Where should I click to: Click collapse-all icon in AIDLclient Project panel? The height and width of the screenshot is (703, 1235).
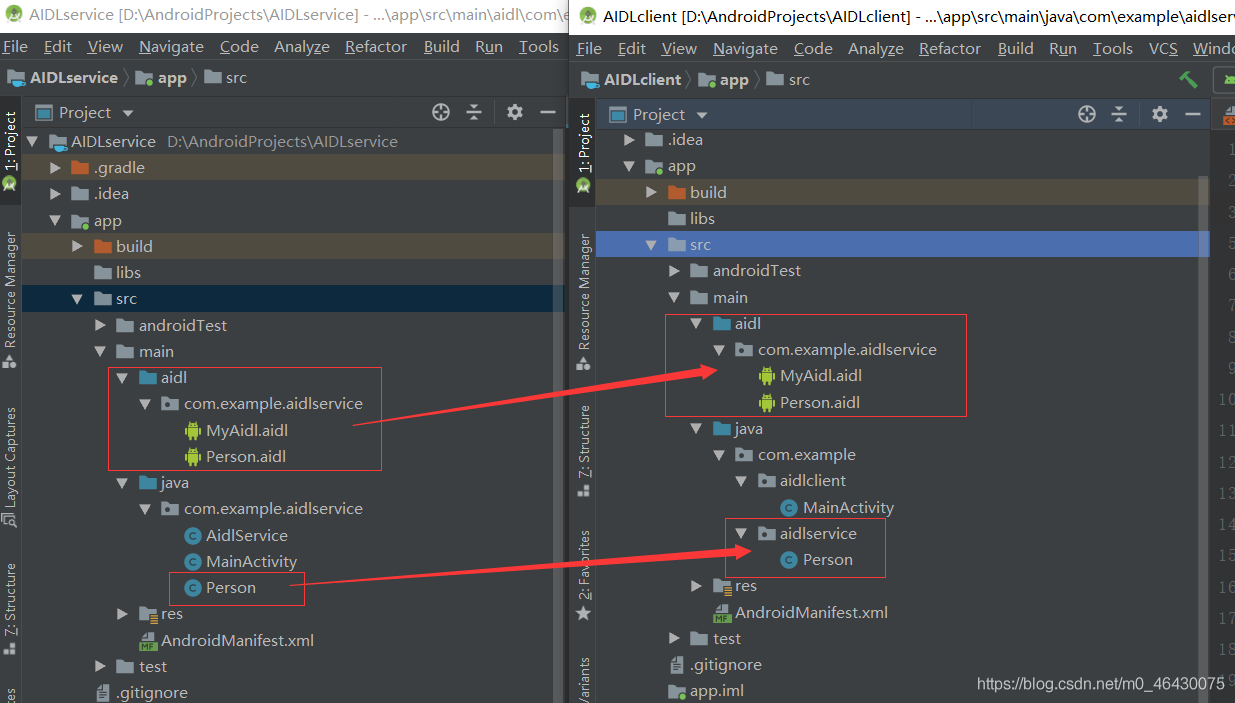1120,114
